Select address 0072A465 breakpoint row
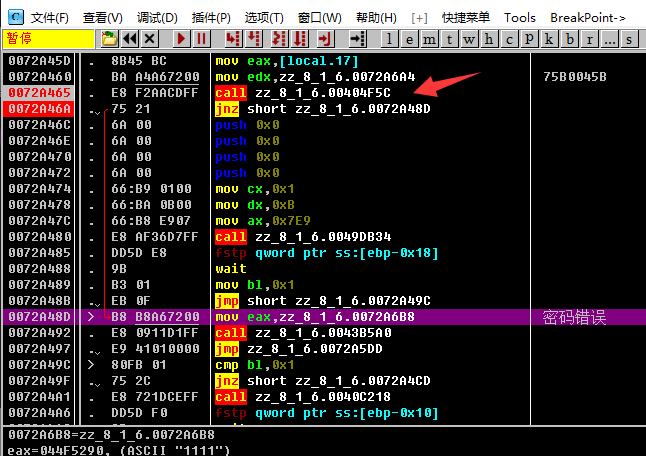This screenshot has height=456, width=646. [39, 93]
